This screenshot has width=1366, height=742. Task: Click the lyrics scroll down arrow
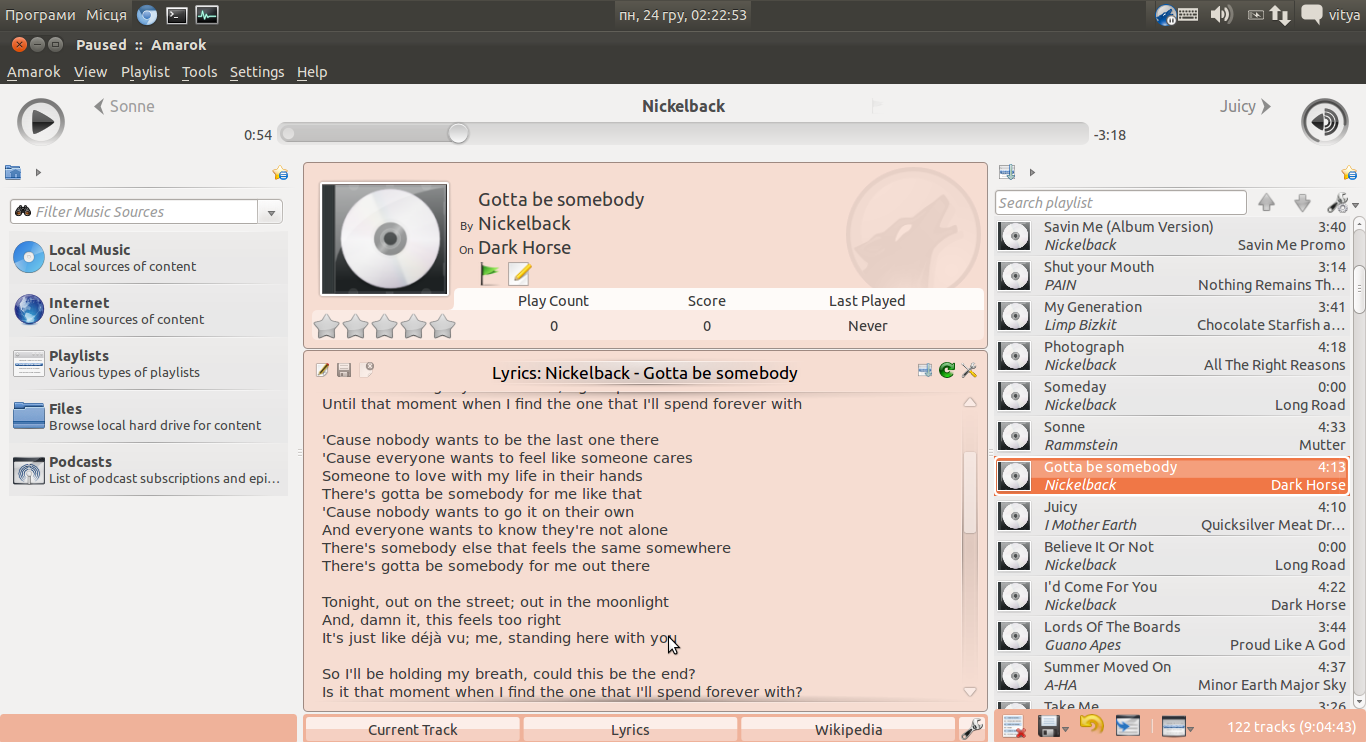(969, 692)
